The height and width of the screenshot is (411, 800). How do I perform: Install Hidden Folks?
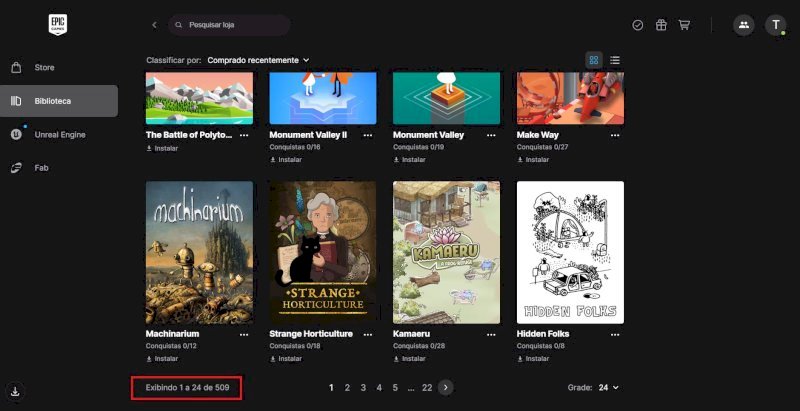point(533,358)
